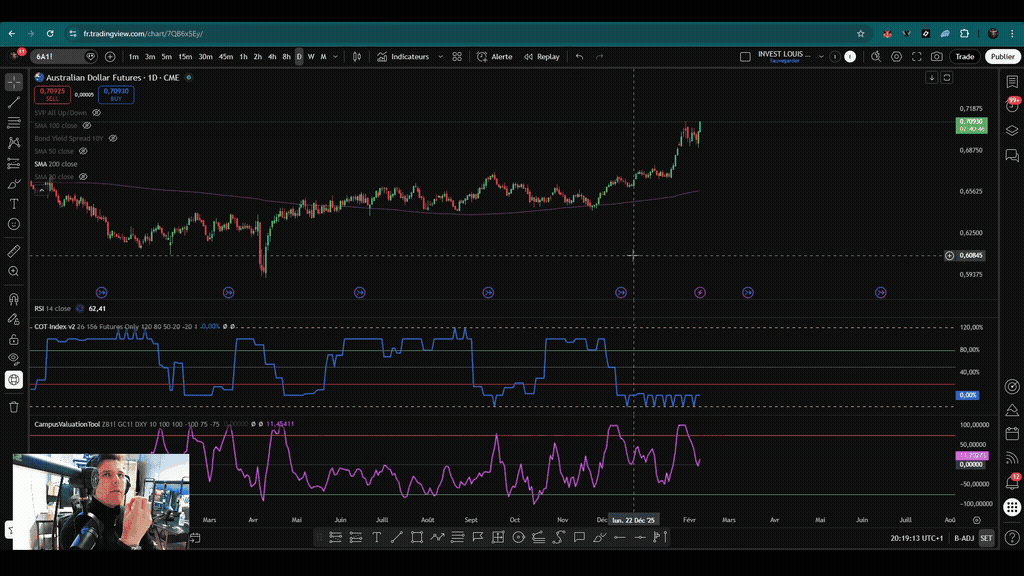
Task: Open the chart settings hexagon icon
Action: tap(896, 57)
